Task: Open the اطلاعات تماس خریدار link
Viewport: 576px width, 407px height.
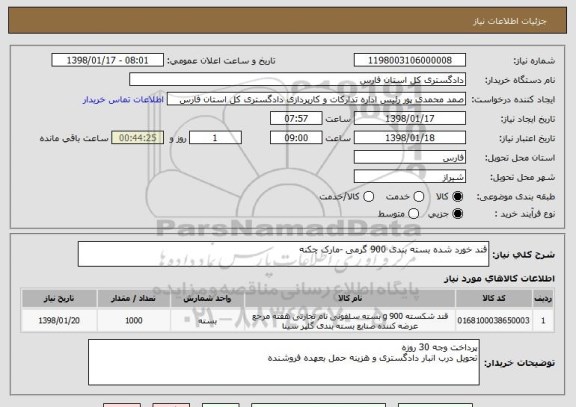Action: coord(123,100)
